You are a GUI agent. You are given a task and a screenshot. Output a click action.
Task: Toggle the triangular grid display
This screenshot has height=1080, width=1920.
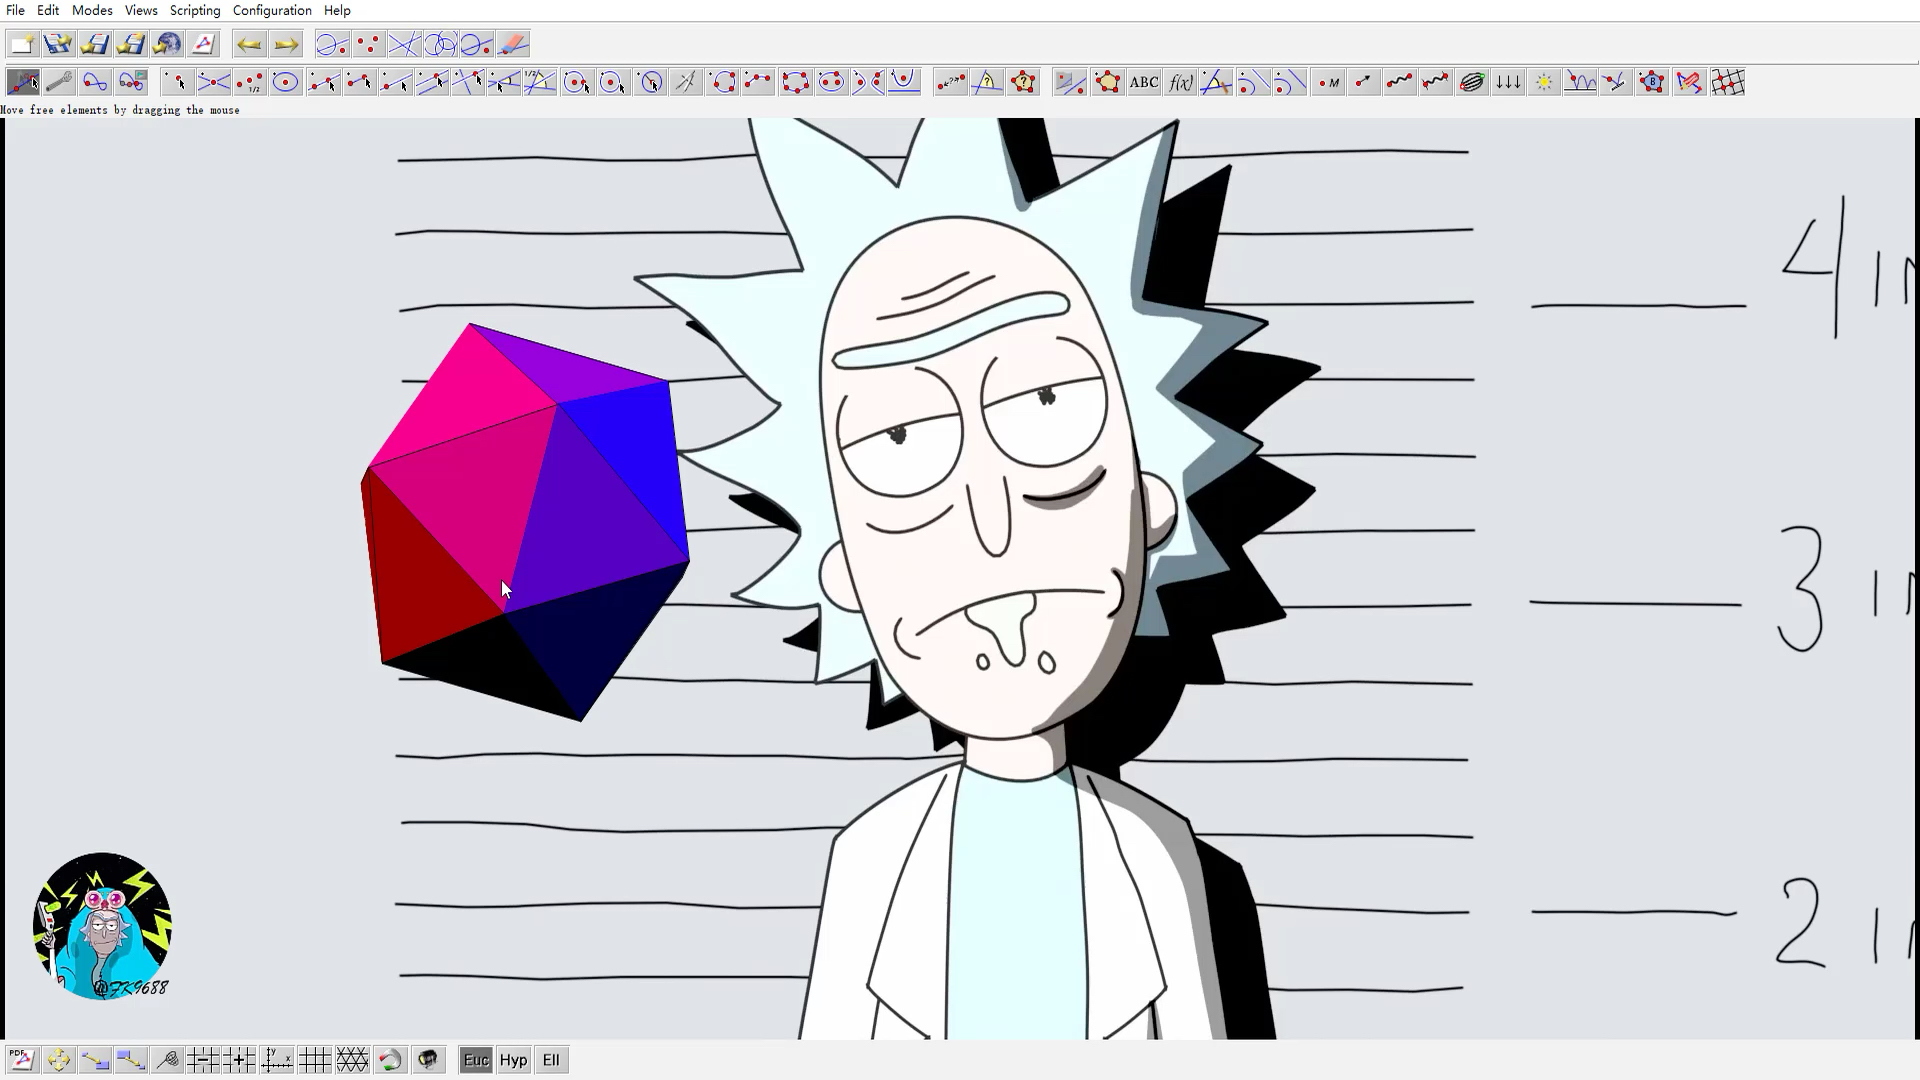coord(352,1060)
